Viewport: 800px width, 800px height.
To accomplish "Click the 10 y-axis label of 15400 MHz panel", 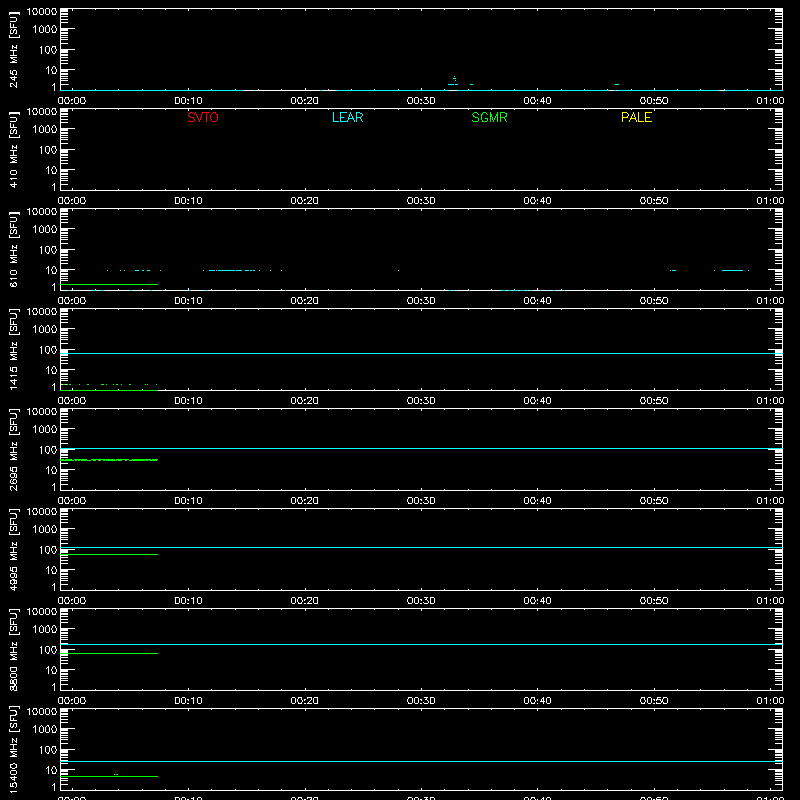I will [51, 770].
